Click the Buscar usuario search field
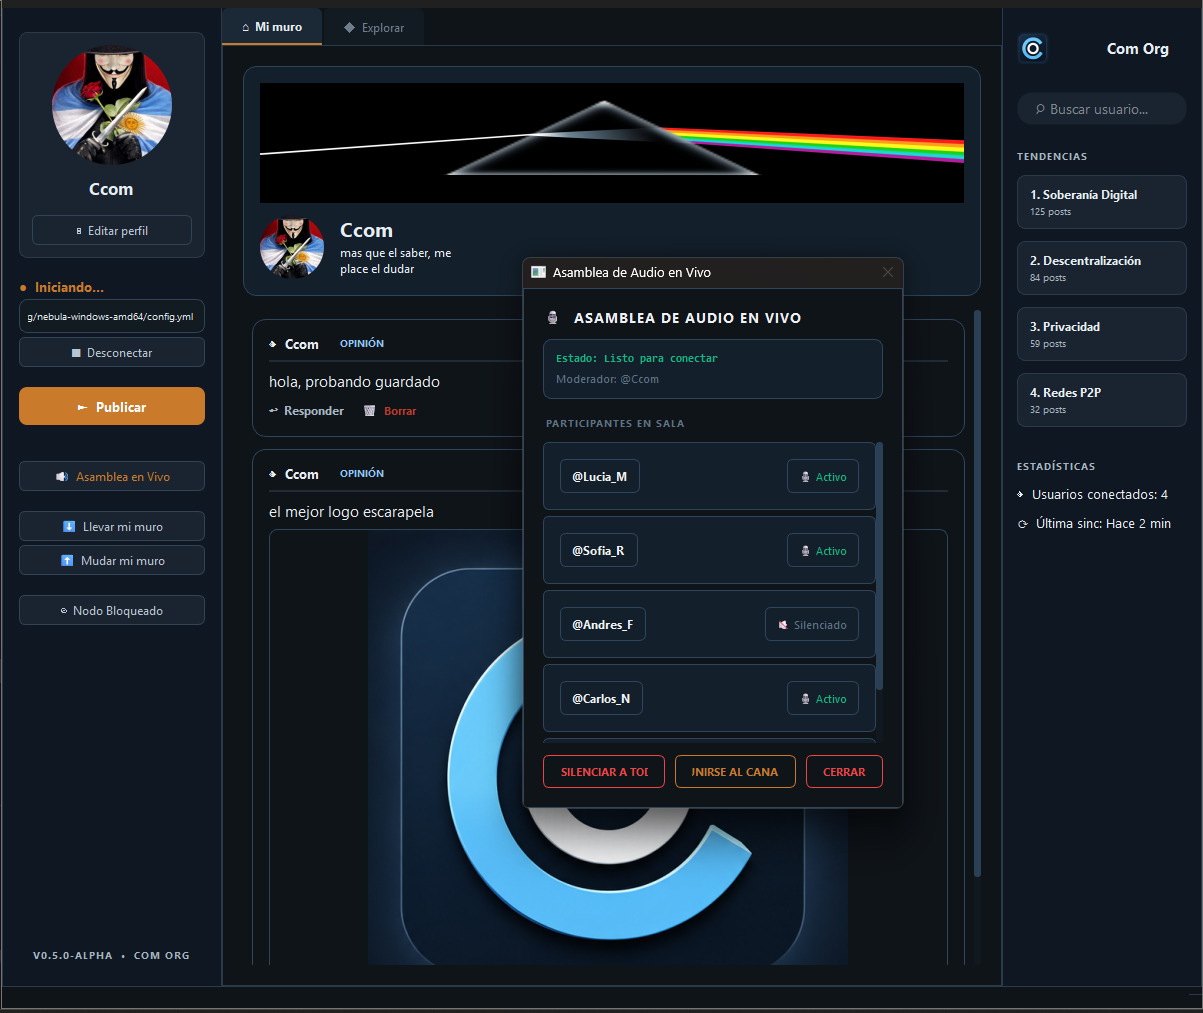 (x=1102, y=109)
